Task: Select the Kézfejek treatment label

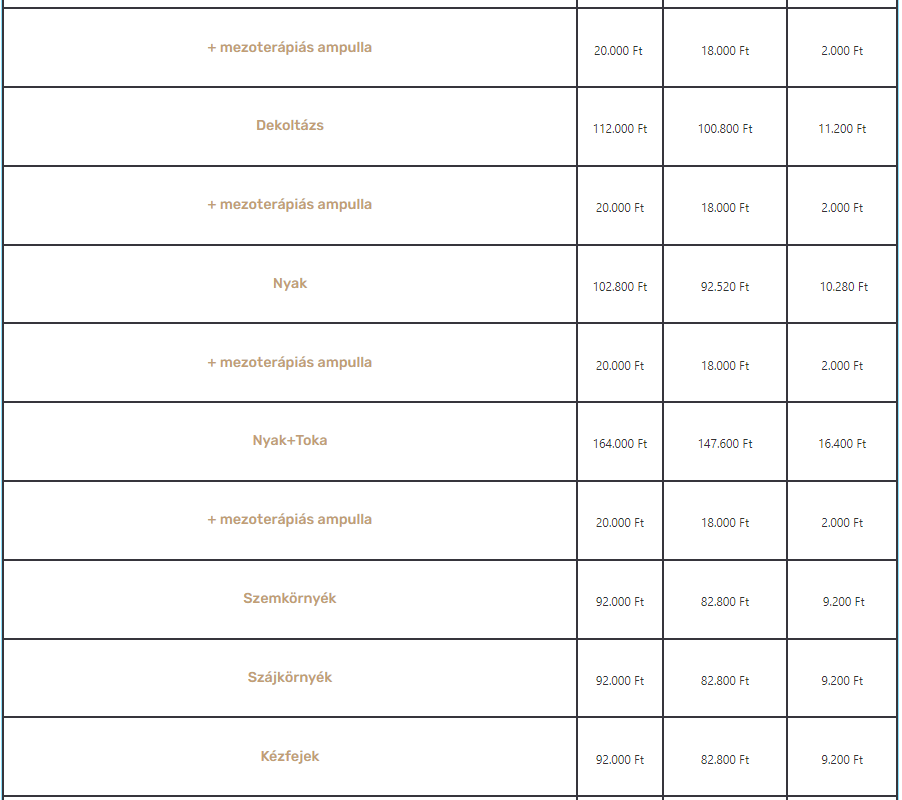Action: point(289,756)
